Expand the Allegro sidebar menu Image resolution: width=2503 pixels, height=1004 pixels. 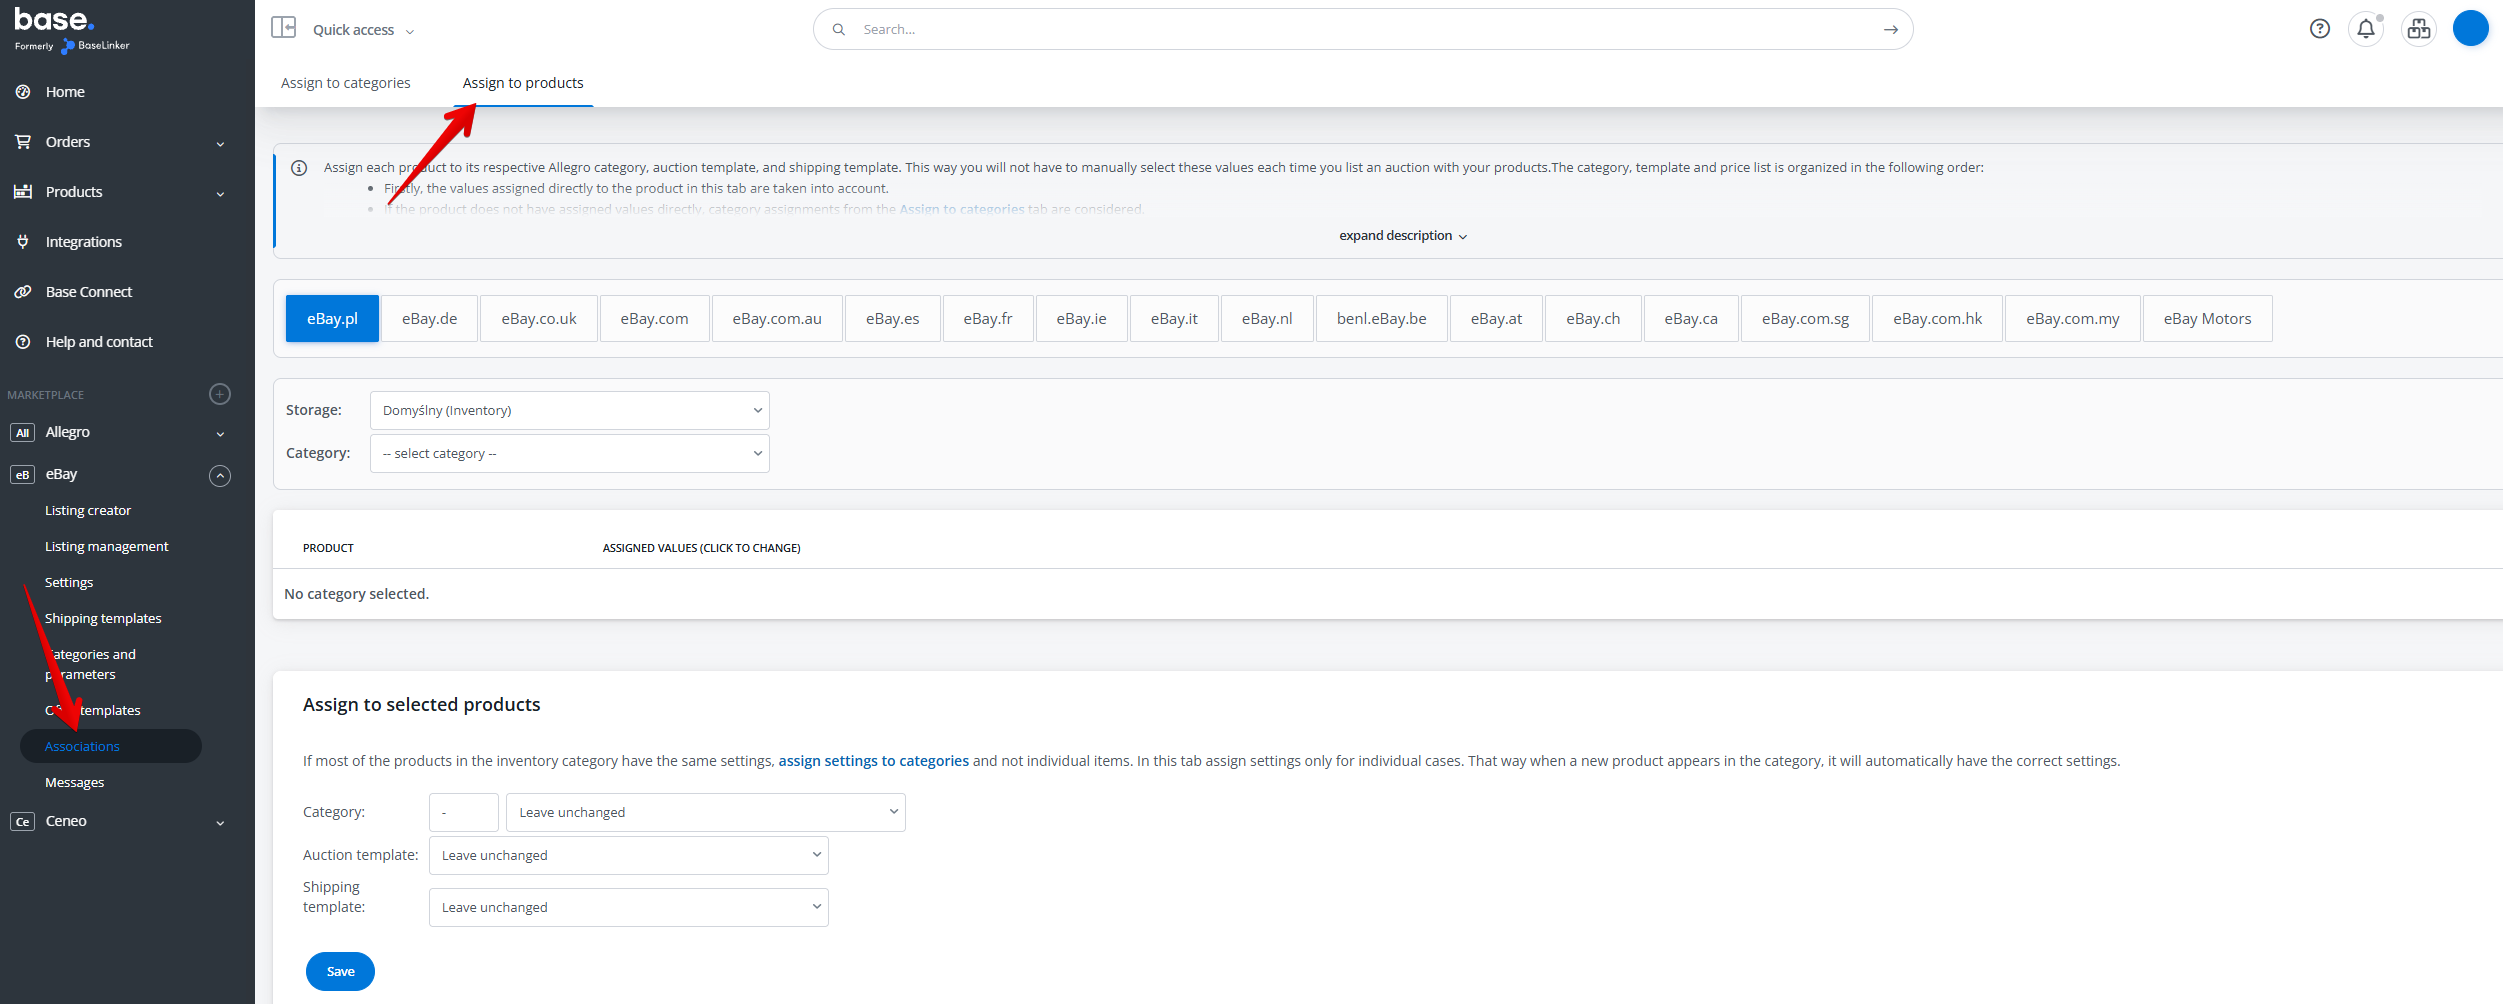pos(220,433)
